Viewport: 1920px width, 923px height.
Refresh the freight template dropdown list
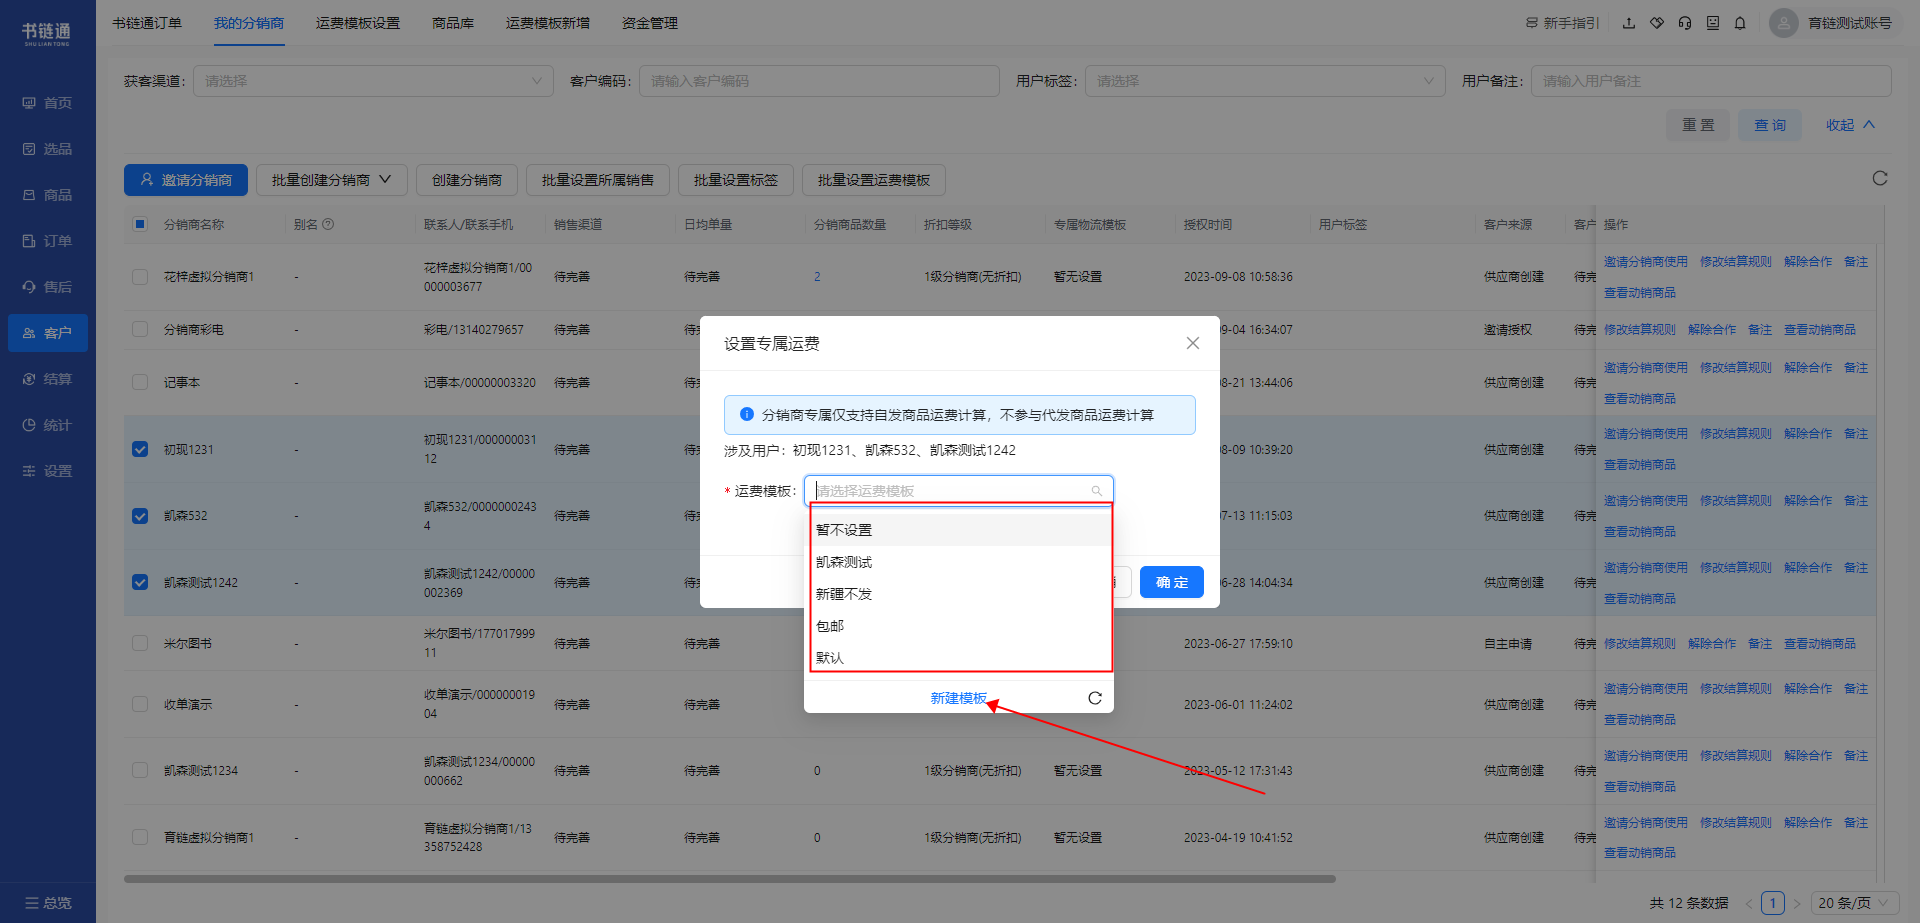coord(1095,698)
